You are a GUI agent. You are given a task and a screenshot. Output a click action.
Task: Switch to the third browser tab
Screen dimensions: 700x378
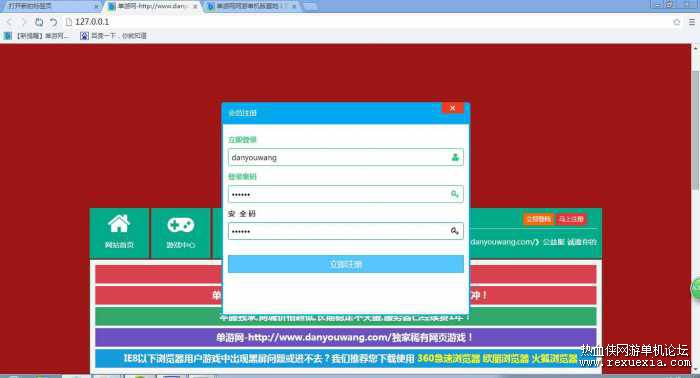point(253,6)
